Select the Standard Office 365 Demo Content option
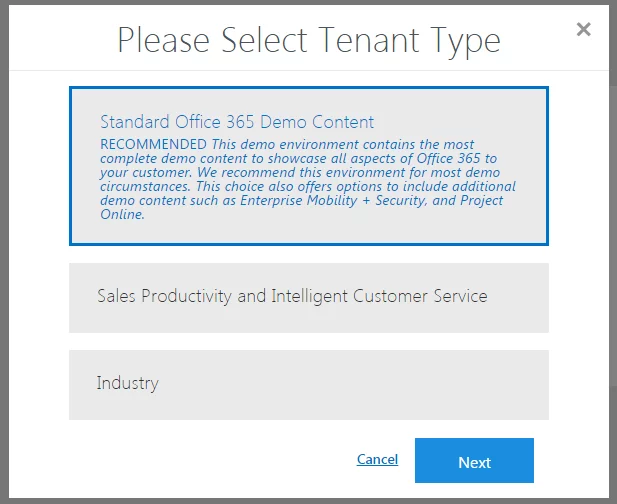The width and height of the screenshot is (617, 504). (308, 166)
